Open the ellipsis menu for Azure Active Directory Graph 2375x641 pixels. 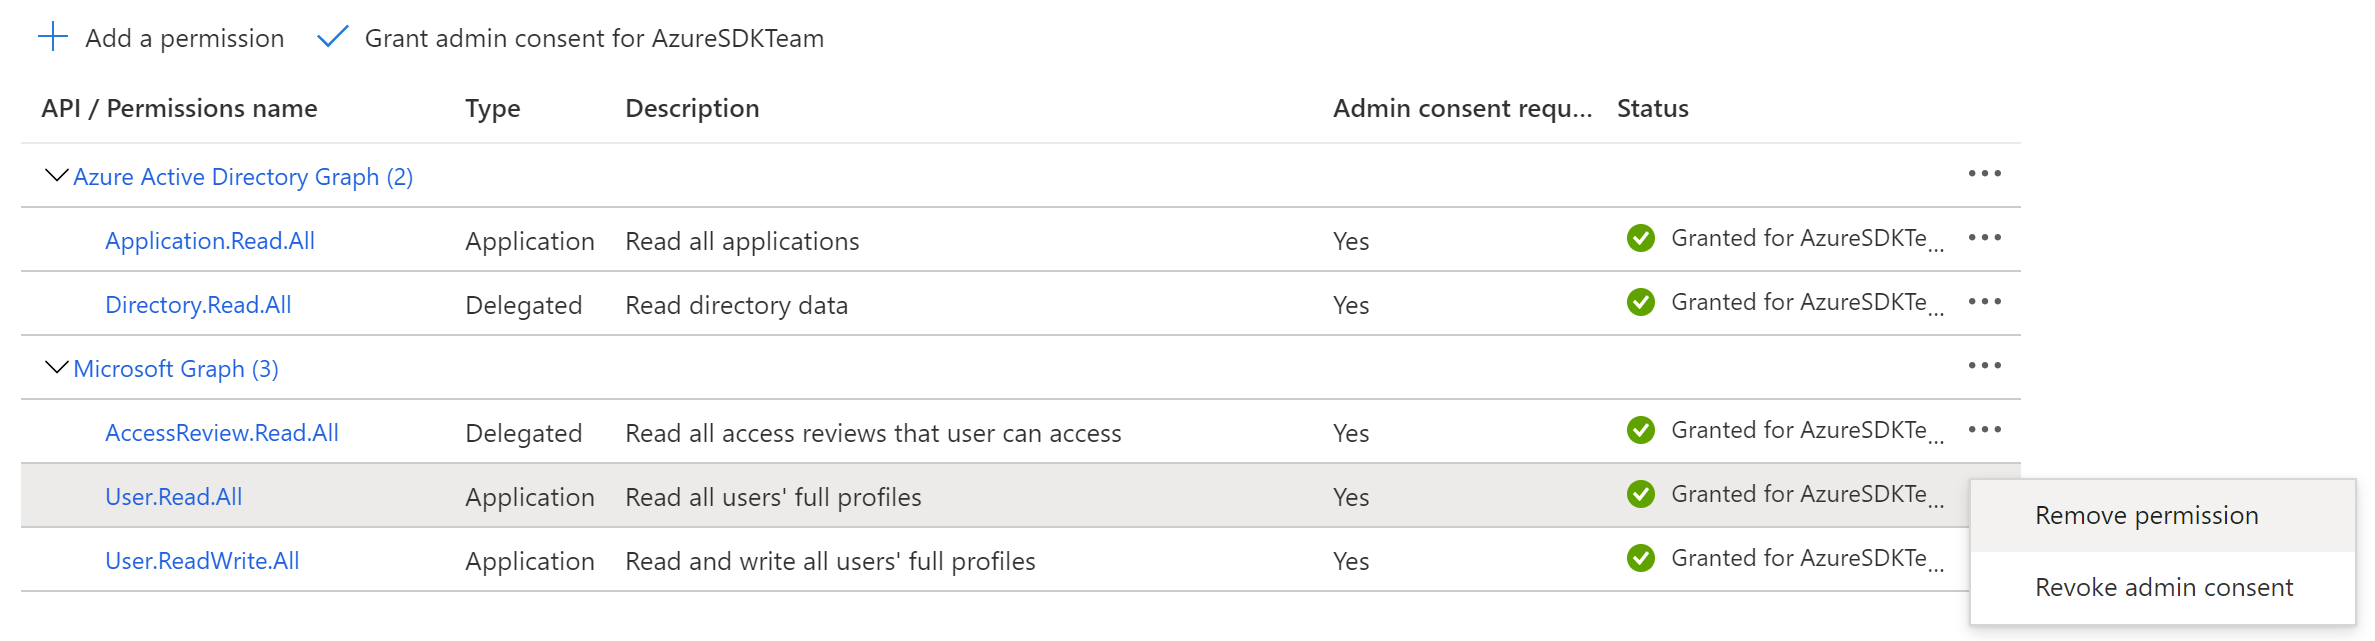click(x=1985, y=174)
